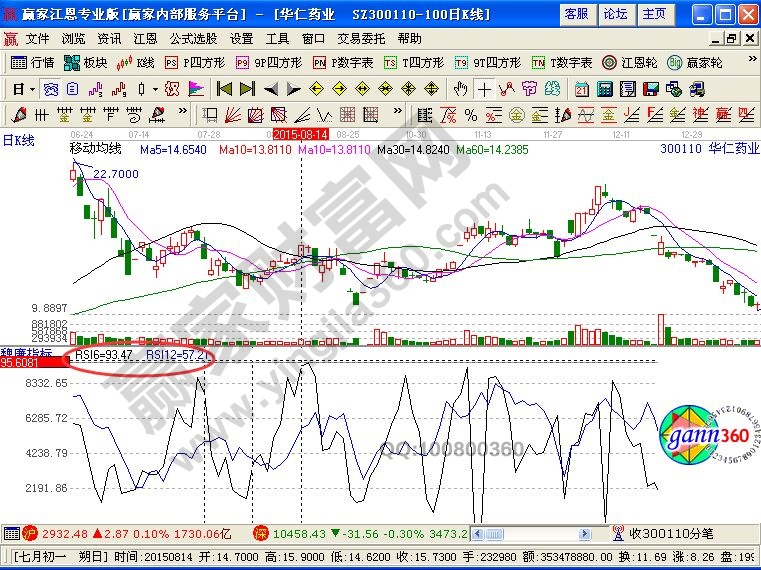Open the T四方形 time square tool
The width and height of the screenshot is (761, 570).
(414, 63)
